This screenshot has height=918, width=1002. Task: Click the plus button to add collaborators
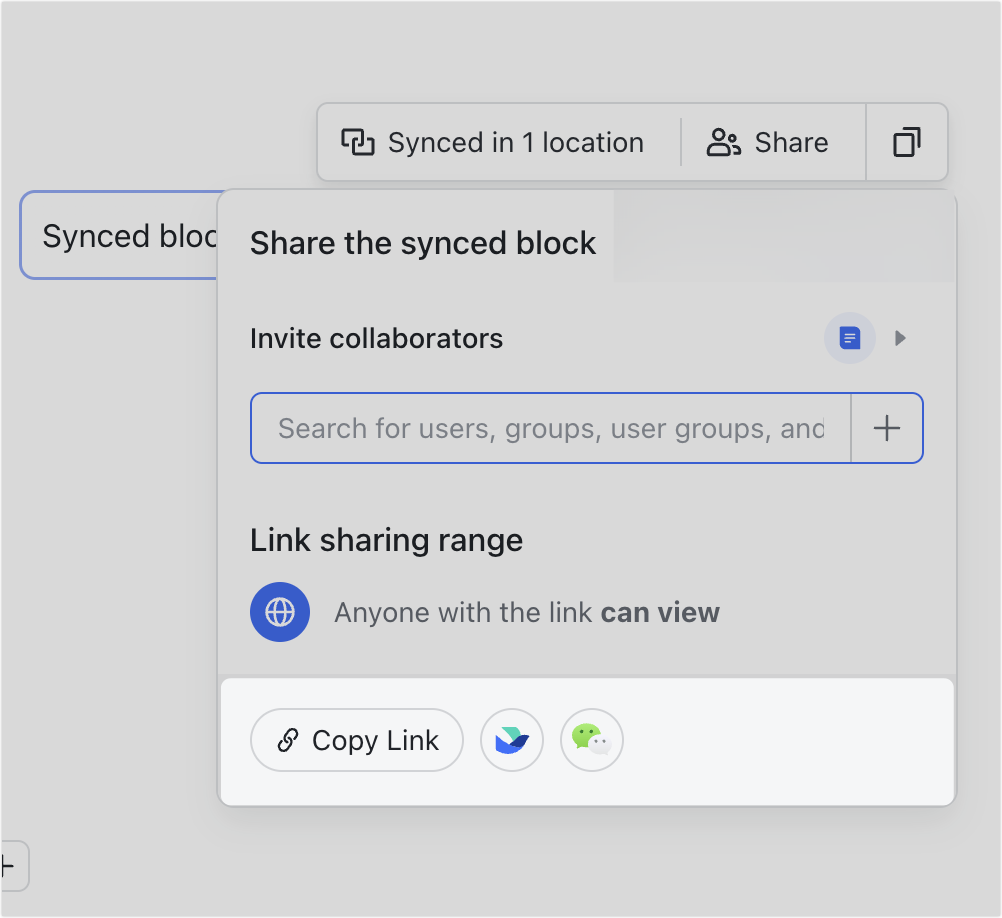pos(886,428)
